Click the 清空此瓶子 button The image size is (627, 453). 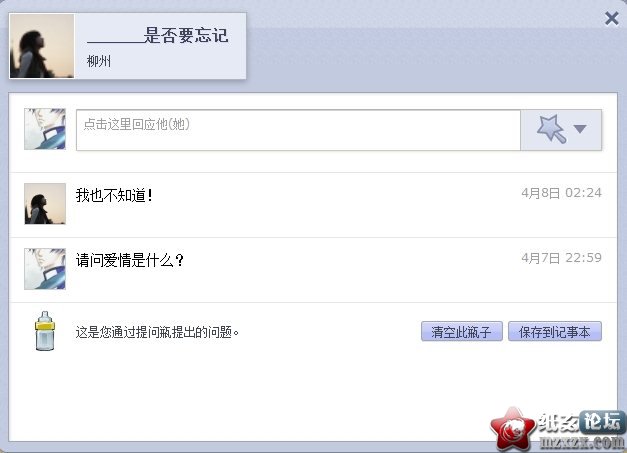point(461,331)
